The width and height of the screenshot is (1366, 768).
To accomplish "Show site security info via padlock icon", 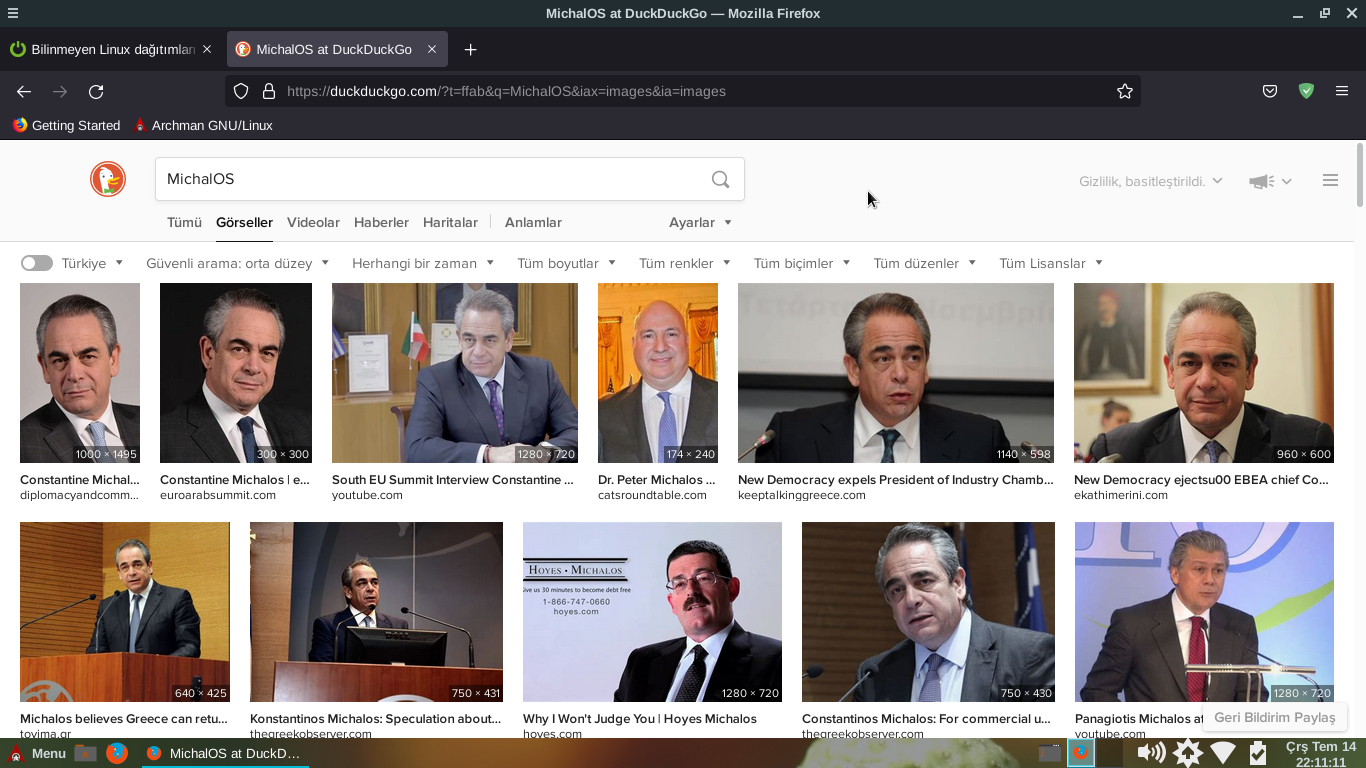I will (268, 91).
